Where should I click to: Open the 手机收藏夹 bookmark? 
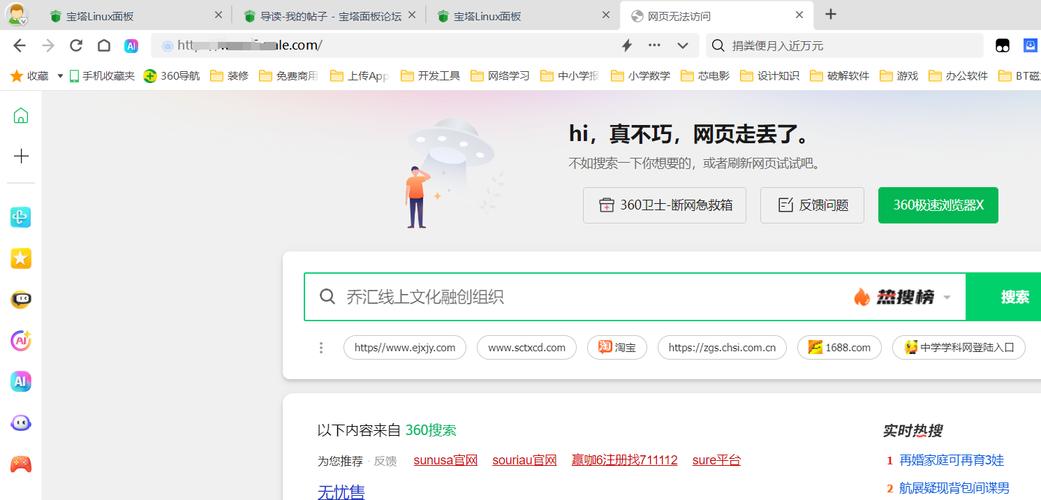click(102, 76)
